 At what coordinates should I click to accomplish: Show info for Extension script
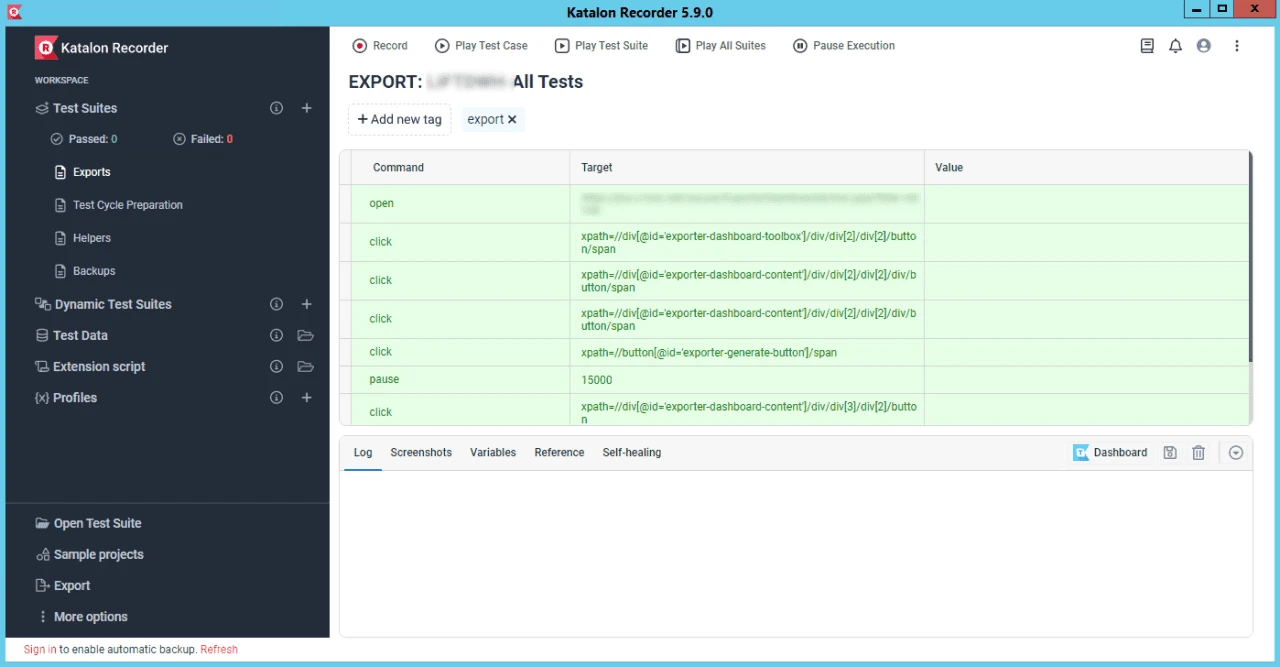pos(277,367)
